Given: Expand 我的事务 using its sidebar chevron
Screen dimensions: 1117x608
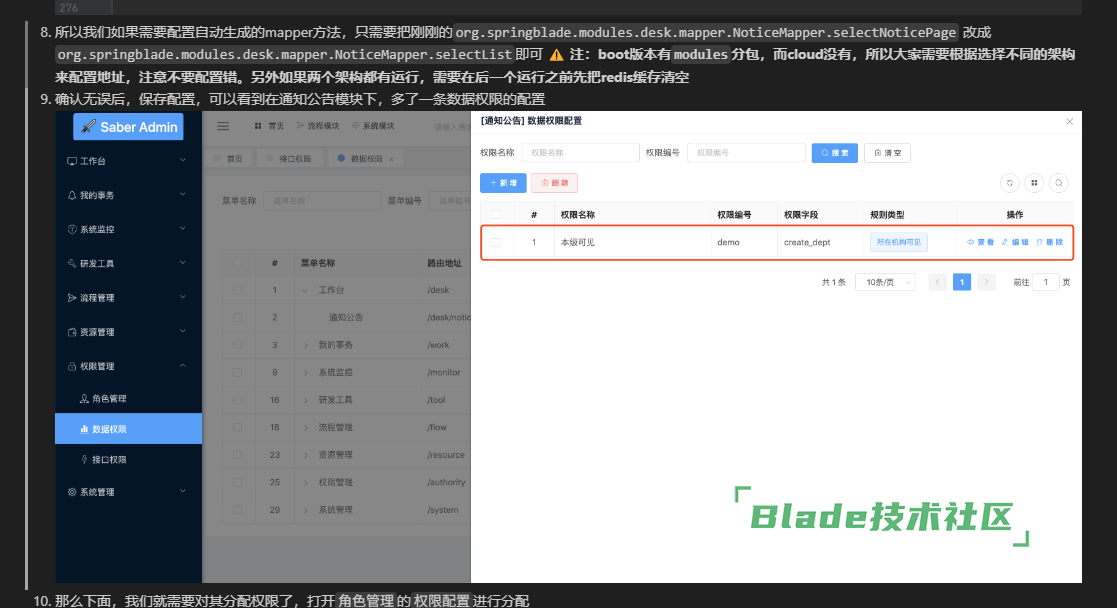Looking at the screenshot, I should click(x=183, y=195).
